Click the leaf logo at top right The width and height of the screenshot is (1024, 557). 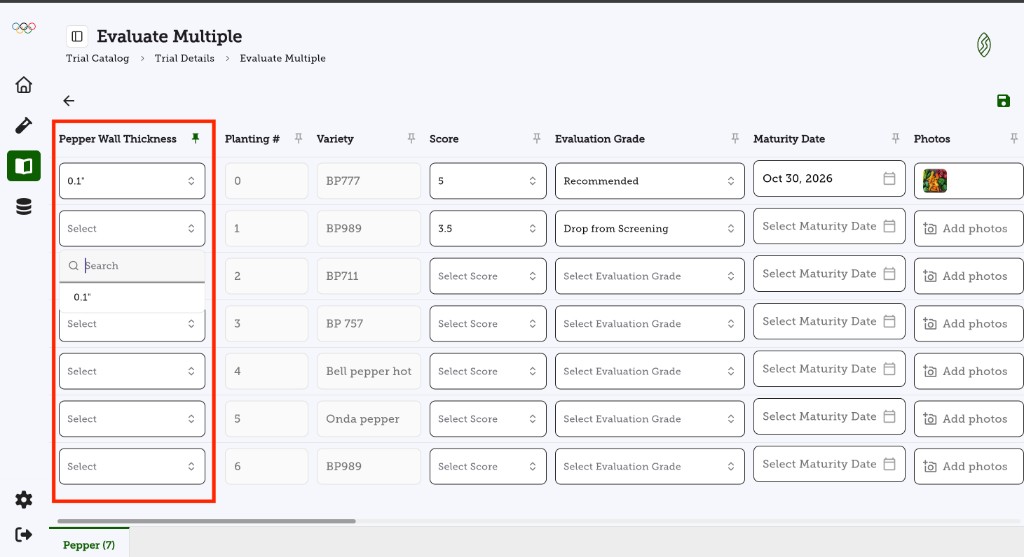coord(984,44)
